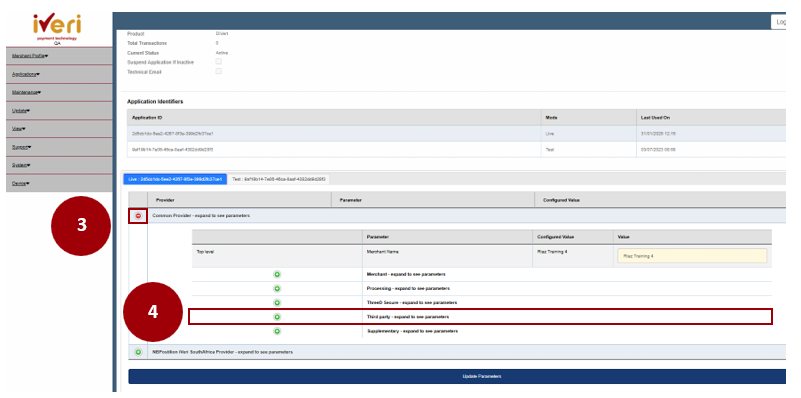This screenshot has height=398, width=801.
Task: Click 'Common Provider - expand to see parameters' text
Action: 201,216
